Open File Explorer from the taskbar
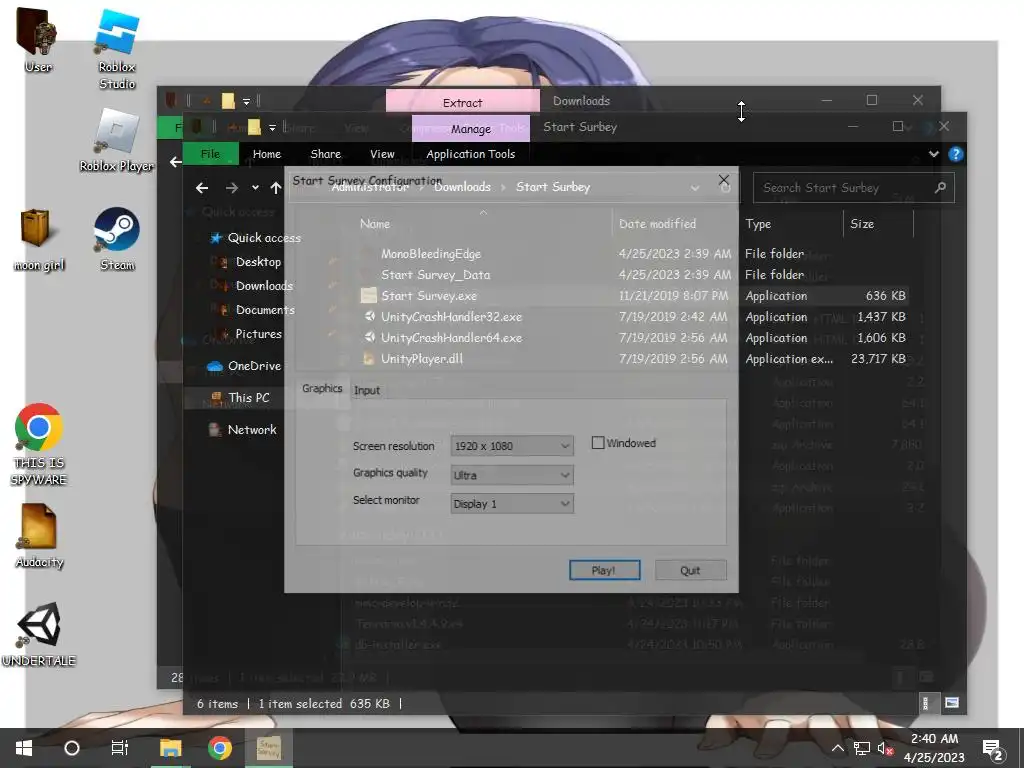The width and height of the screenshot is (1024, 768). (170, 748)
